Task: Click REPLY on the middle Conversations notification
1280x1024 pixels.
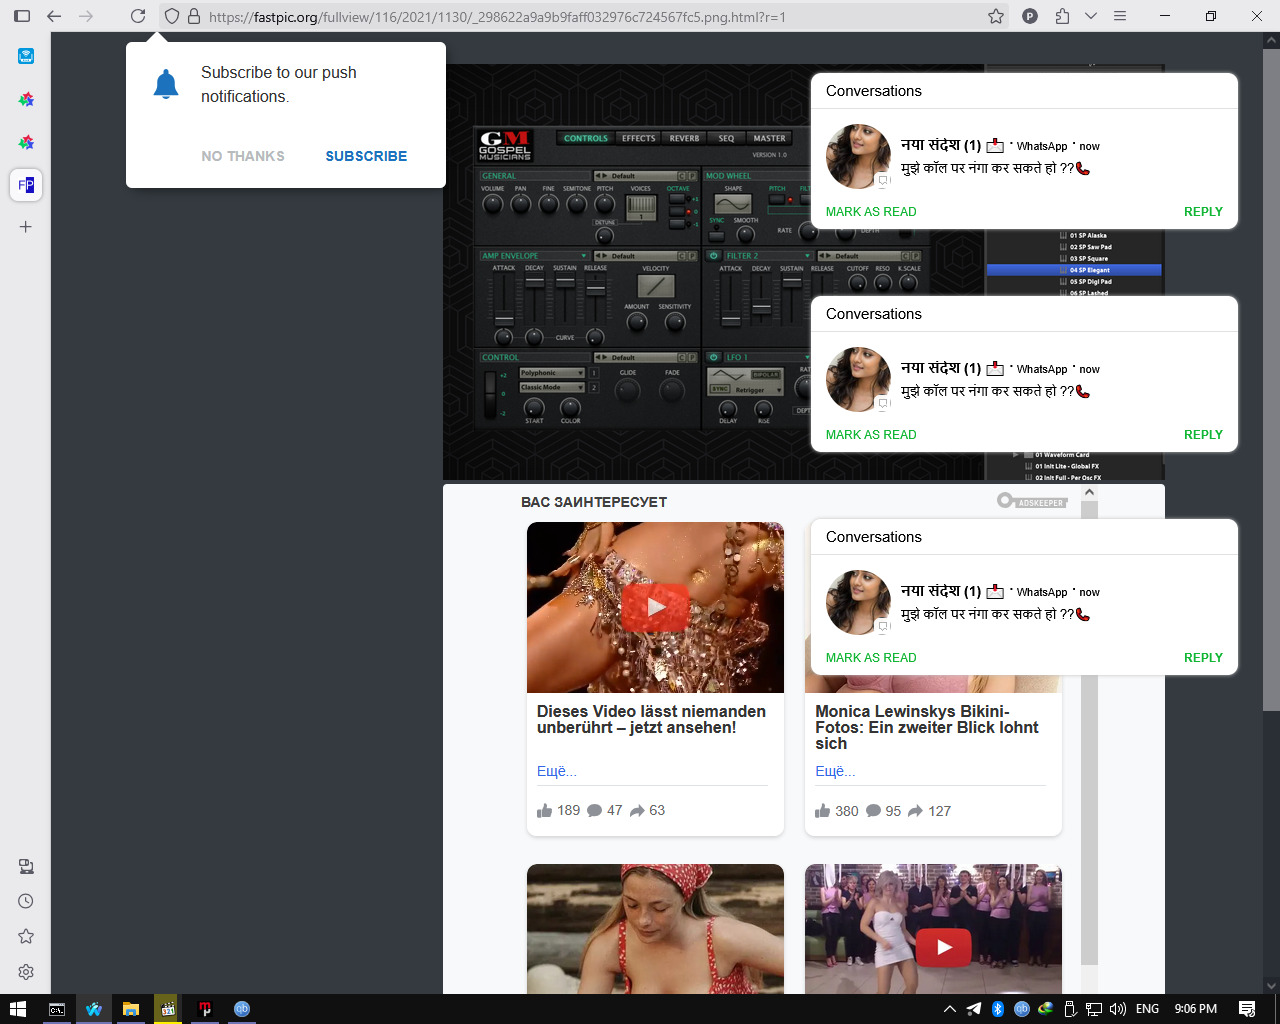Action: point(1203,435)
